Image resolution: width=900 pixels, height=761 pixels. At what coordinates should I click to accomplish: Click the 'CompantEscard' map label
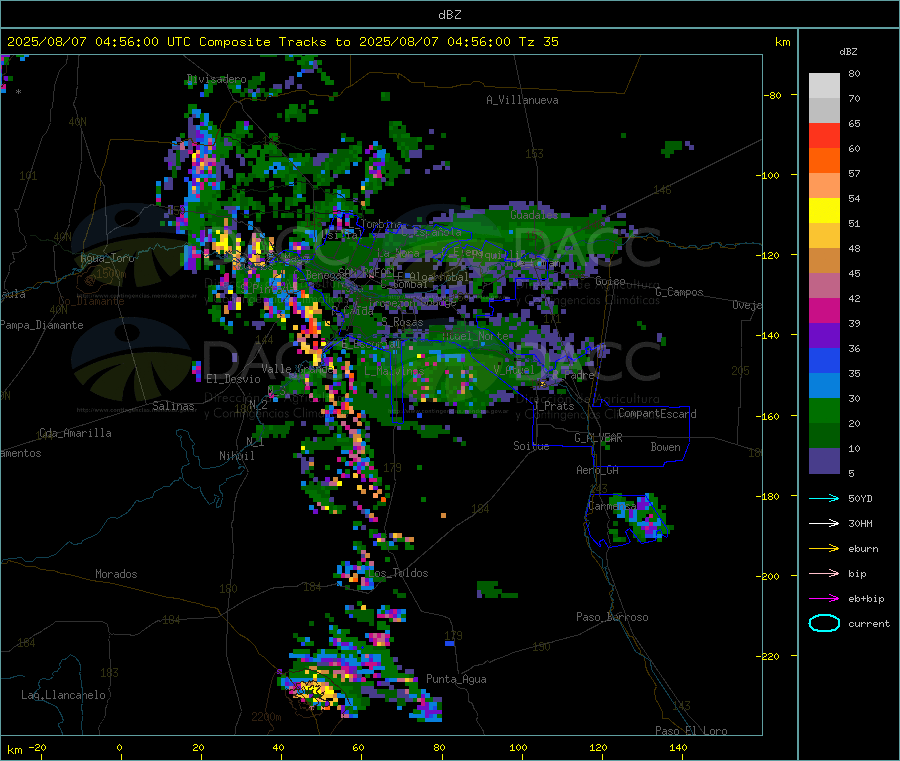point(657,414)
